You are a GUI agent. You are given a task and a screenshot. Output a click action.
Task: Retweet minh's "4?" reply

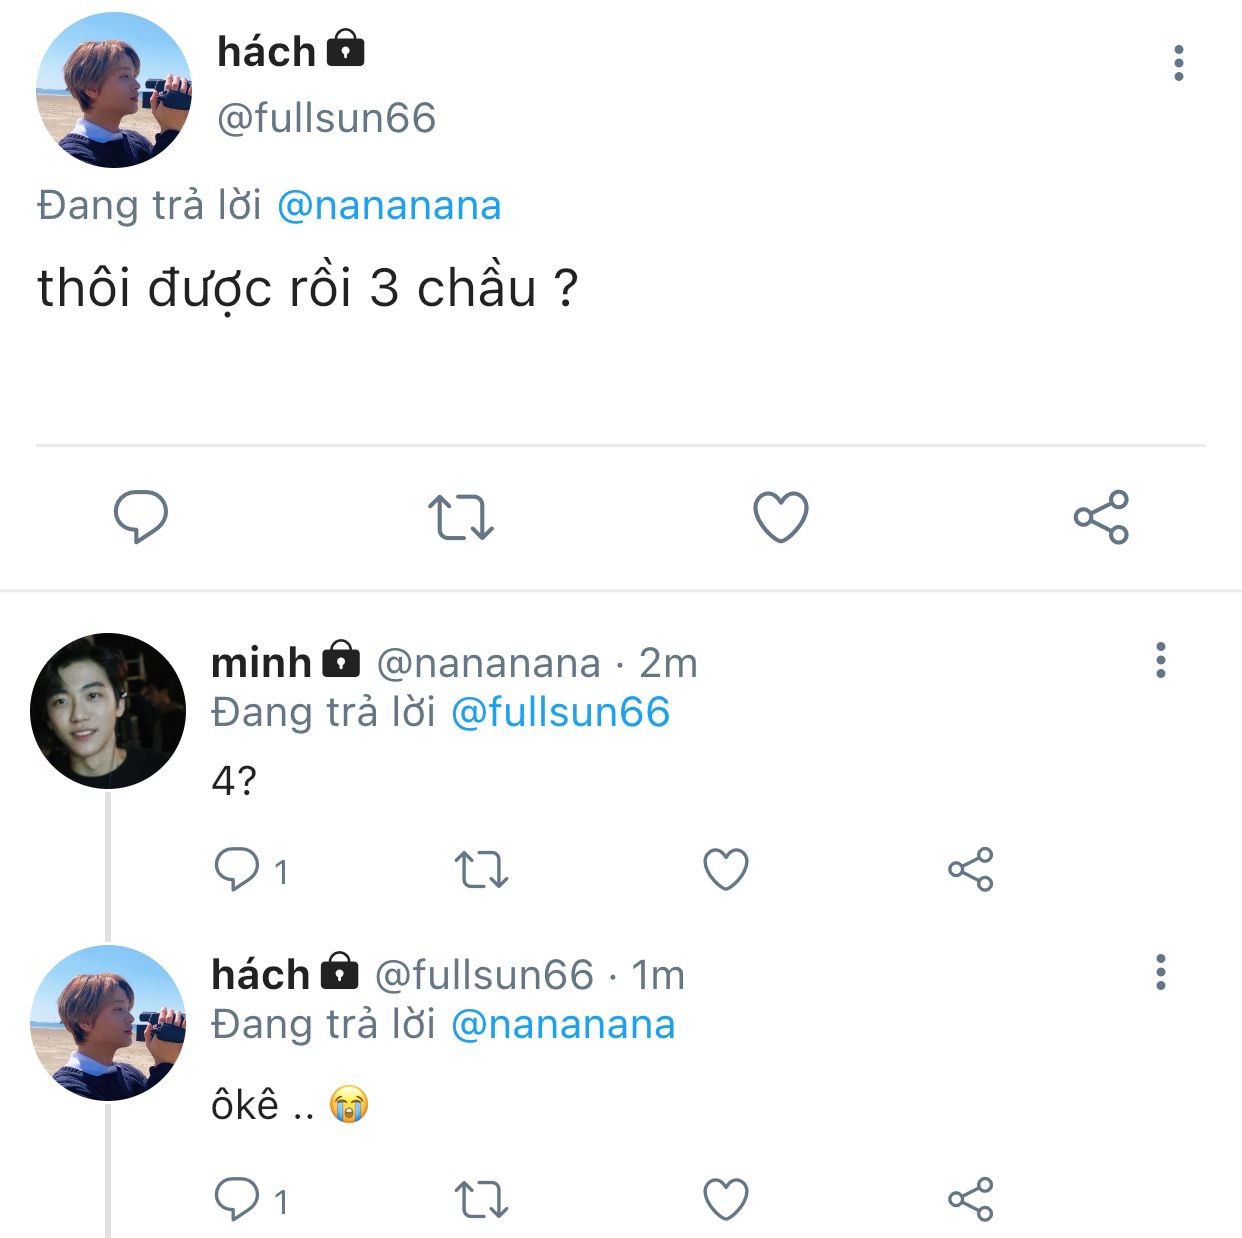(482, 869)
